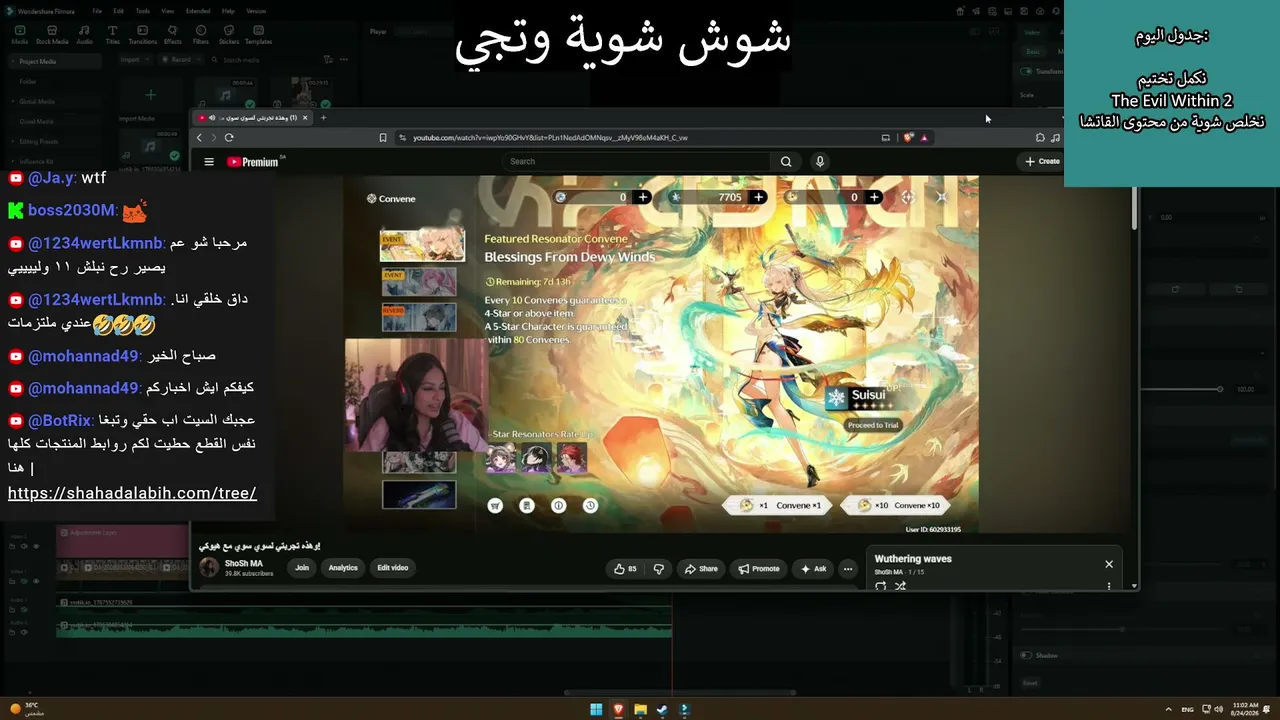The height and width of the screenshot is (720, 1280).
Task: Open Stock Media in Filmora
Action: pyautogui.click(x=51, y=35)
